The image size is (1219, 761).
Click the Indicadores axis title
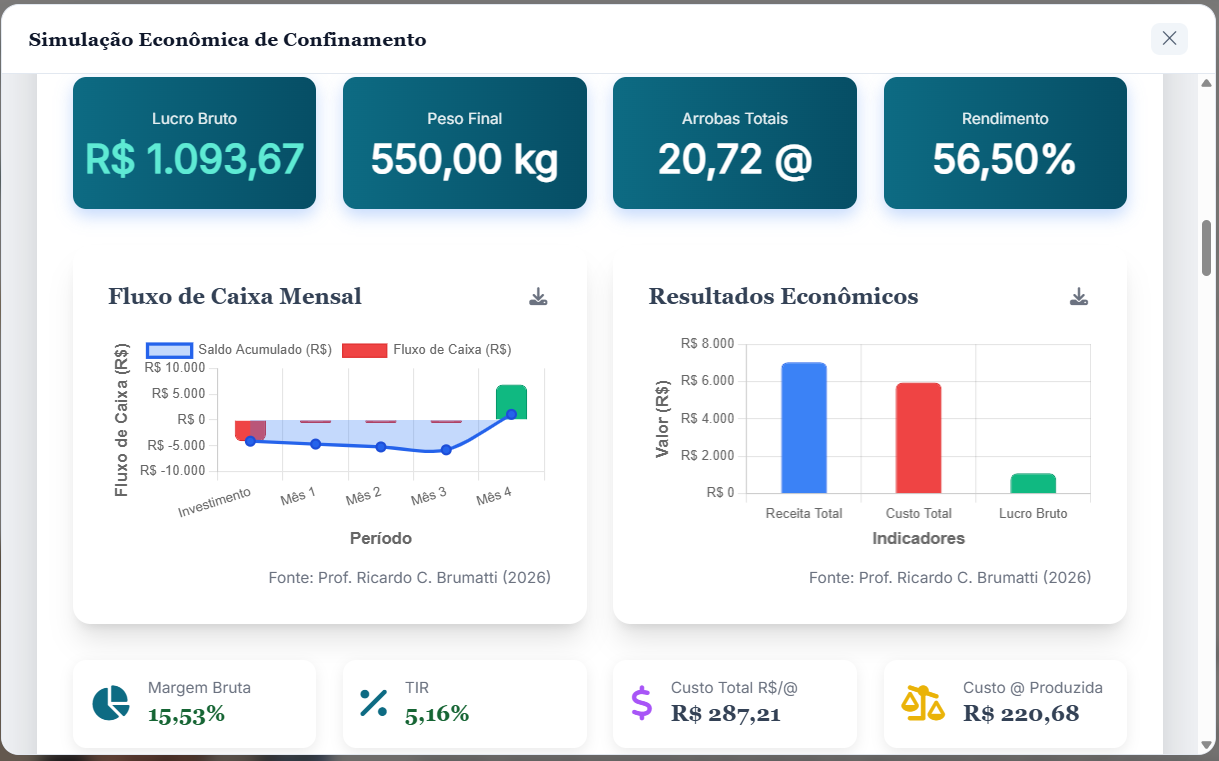pos(919,538)
